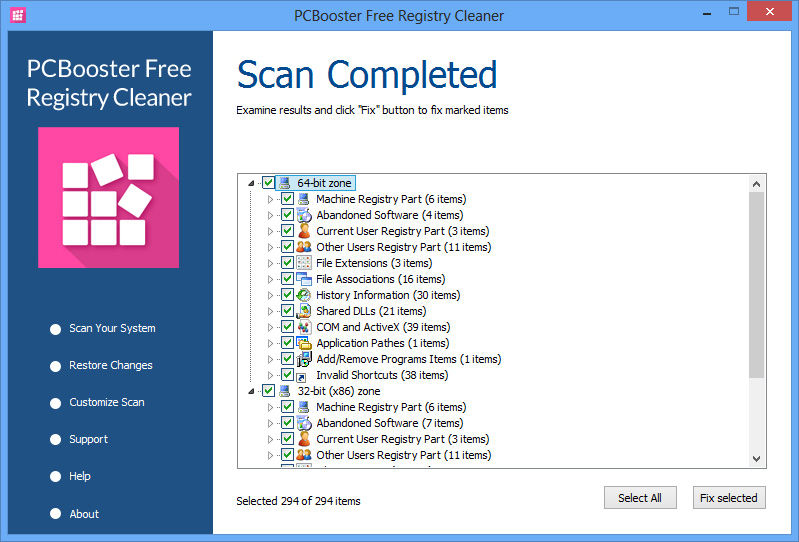Maximize the PCBooster window
This screenshot has width=799, height=542.
(x=734, y=12)
